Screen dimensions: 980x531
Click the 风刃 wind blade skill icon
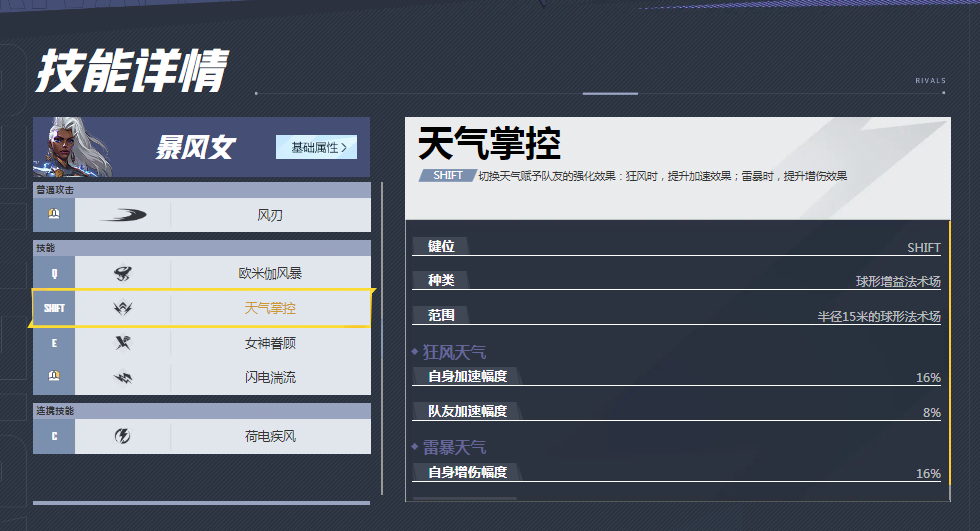pos(122,215)
